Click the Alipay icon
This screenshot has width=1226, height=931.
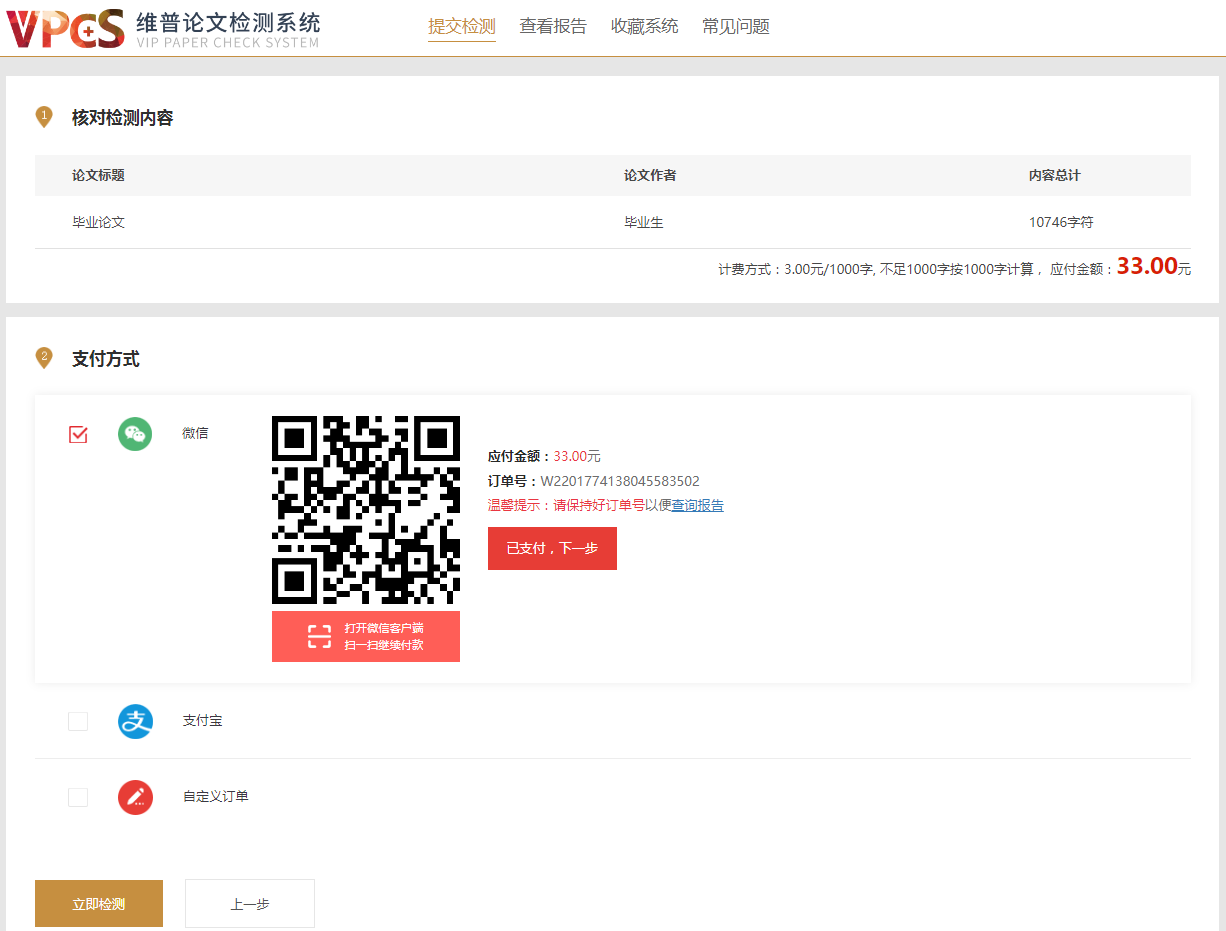[135, 721]
